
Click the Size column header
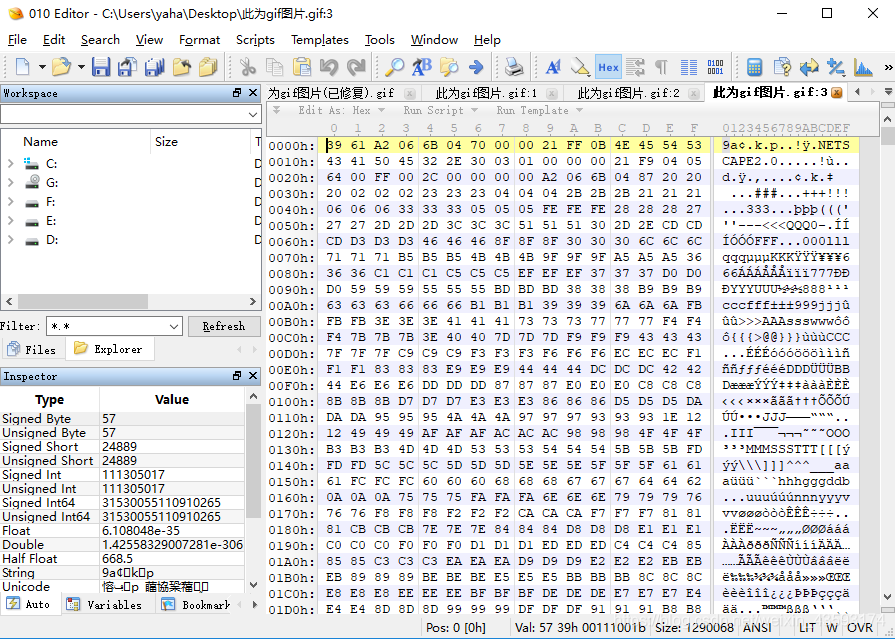pos(200,142)
